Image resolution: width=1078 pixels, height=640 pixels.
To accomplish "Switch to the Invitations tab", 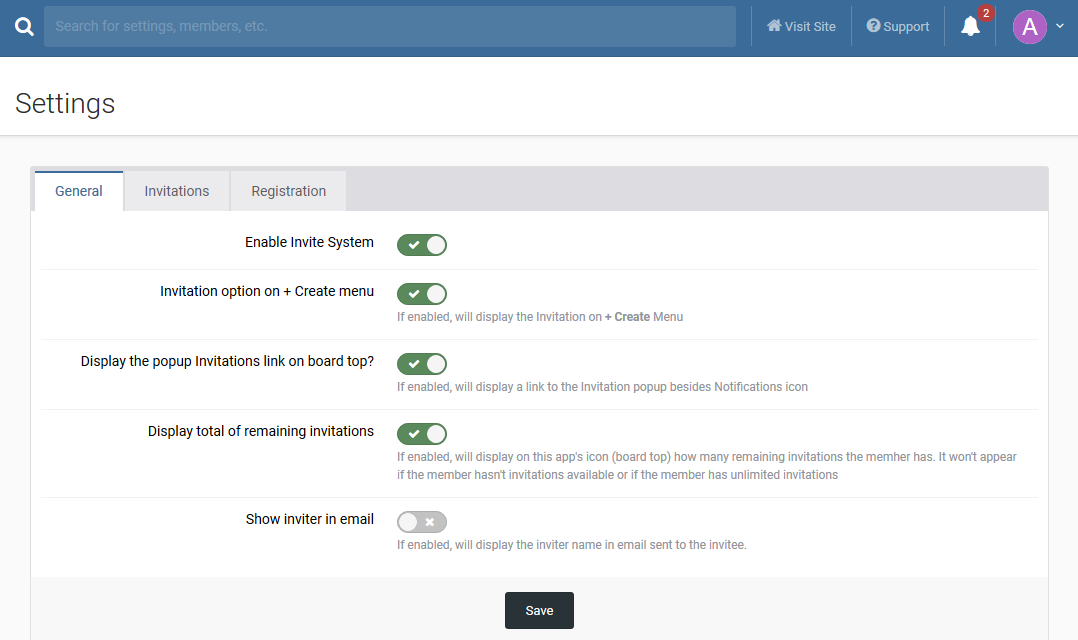I will click(177, 191).
